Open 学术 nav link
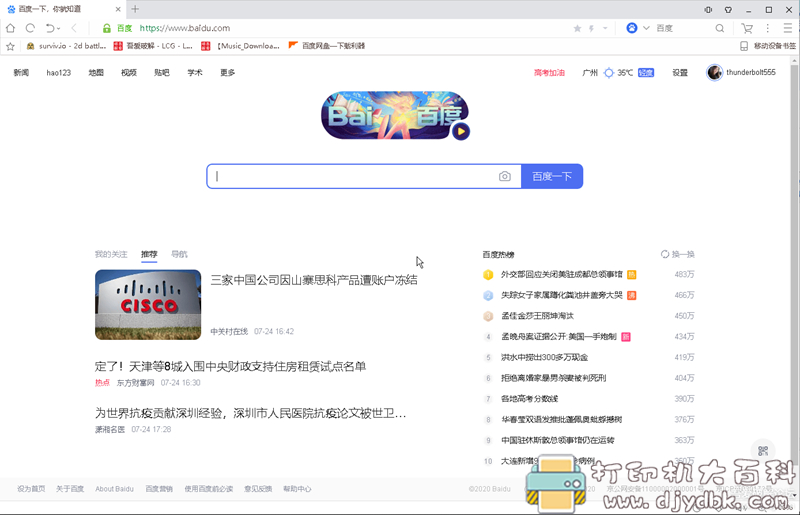The width and height of the screenshot is (800, 515). [195, 72]
